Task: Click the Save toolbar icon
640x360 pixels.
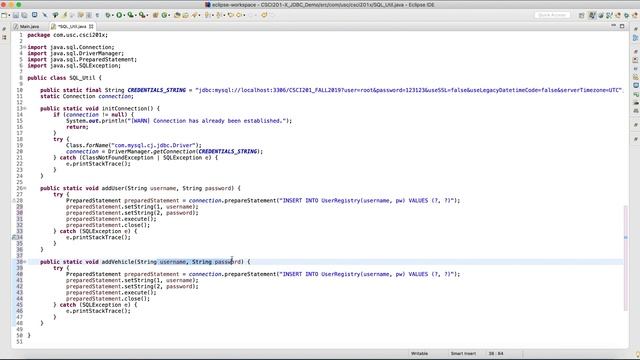Action: pos(16,15)
